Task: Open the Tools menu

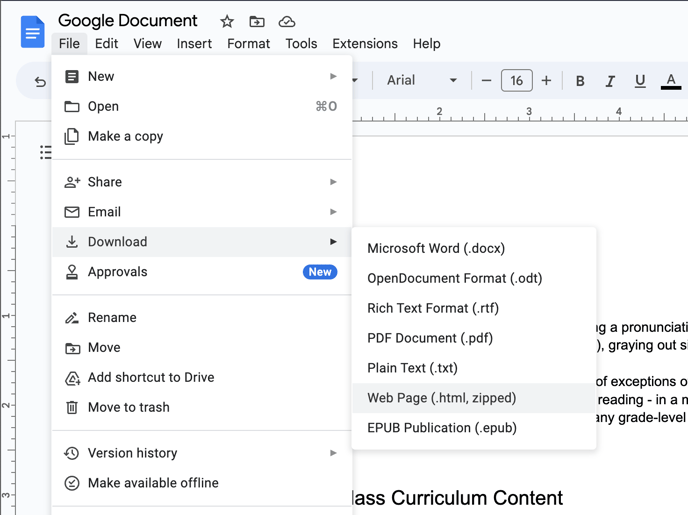Action: click(301, 44)
